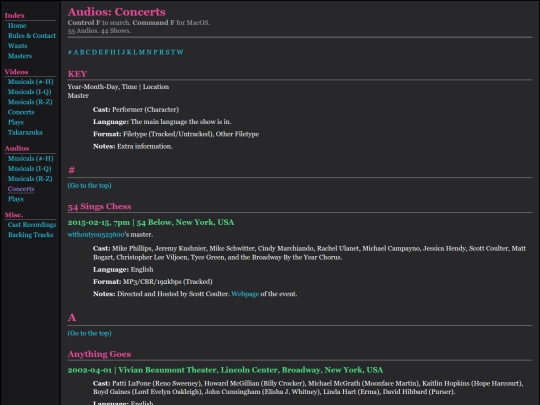
Task: Jump to the # section anchor
Action: pyautogui.click(x=70, y=52)
